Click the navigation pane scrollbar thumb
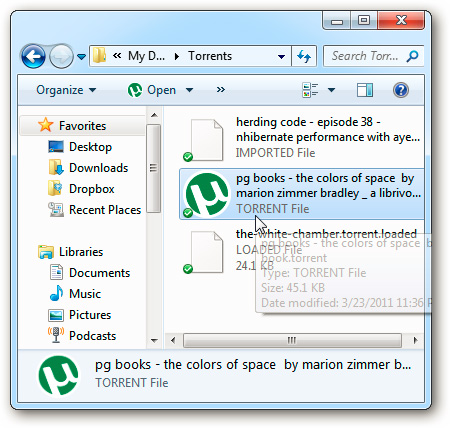The image size is (450, 428). 153,168
